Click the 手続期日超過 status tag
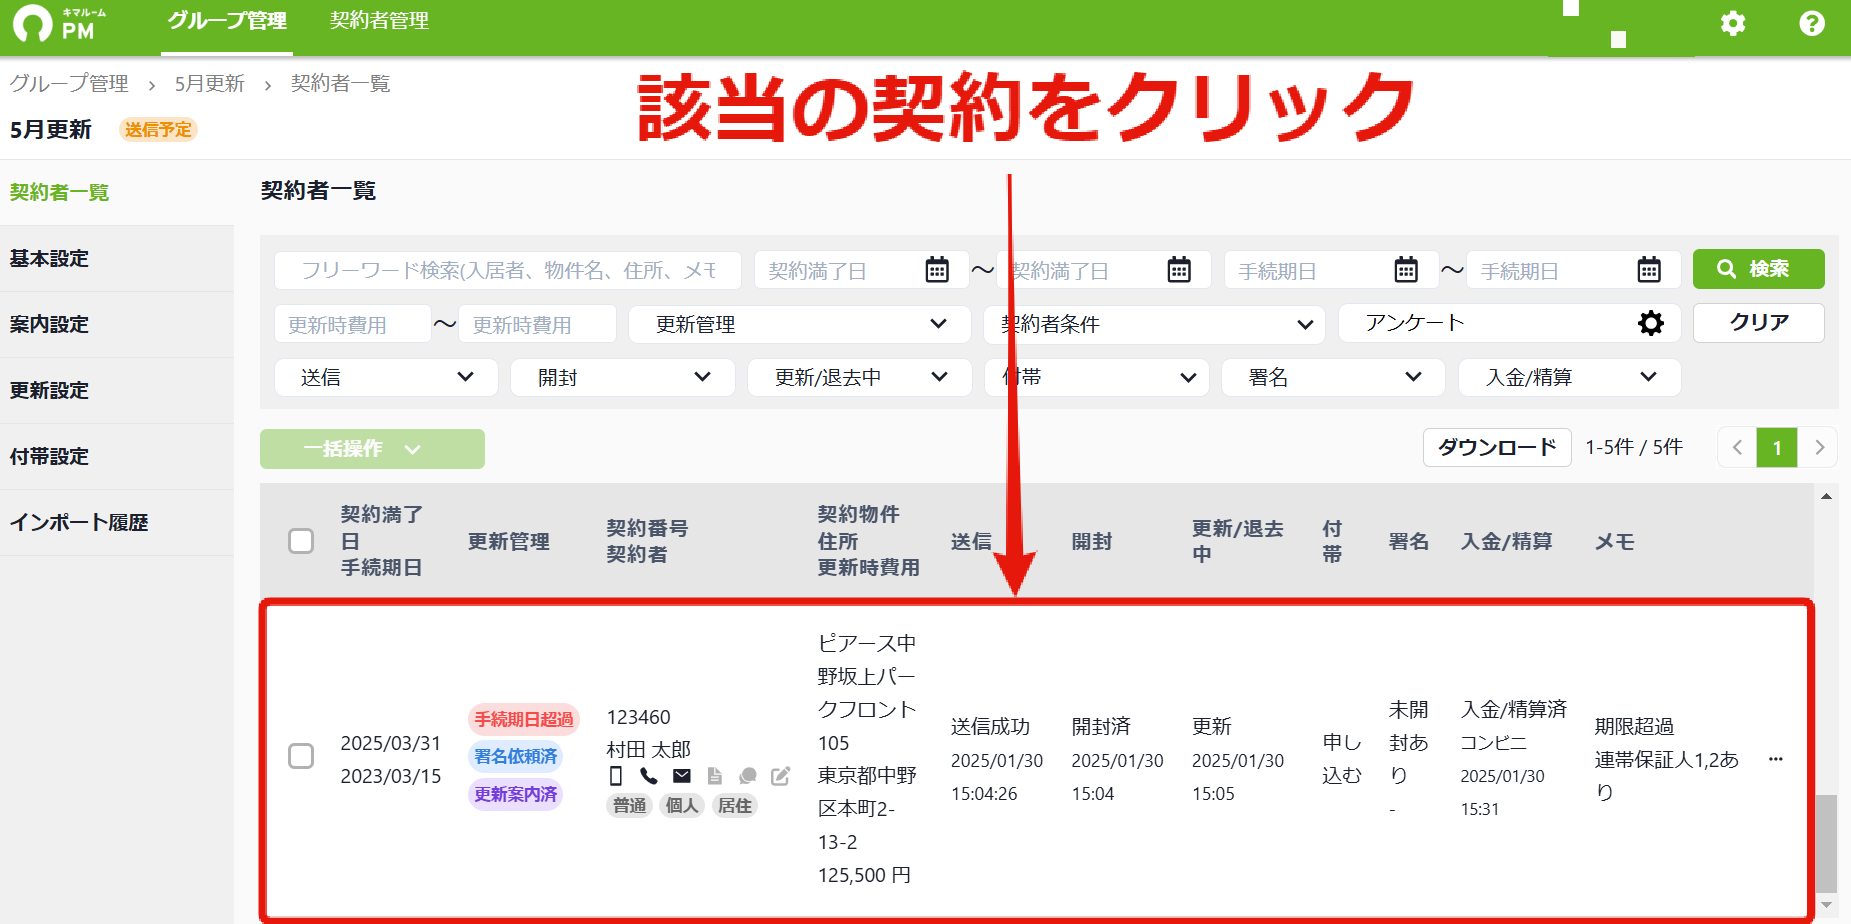 [523, 719]
